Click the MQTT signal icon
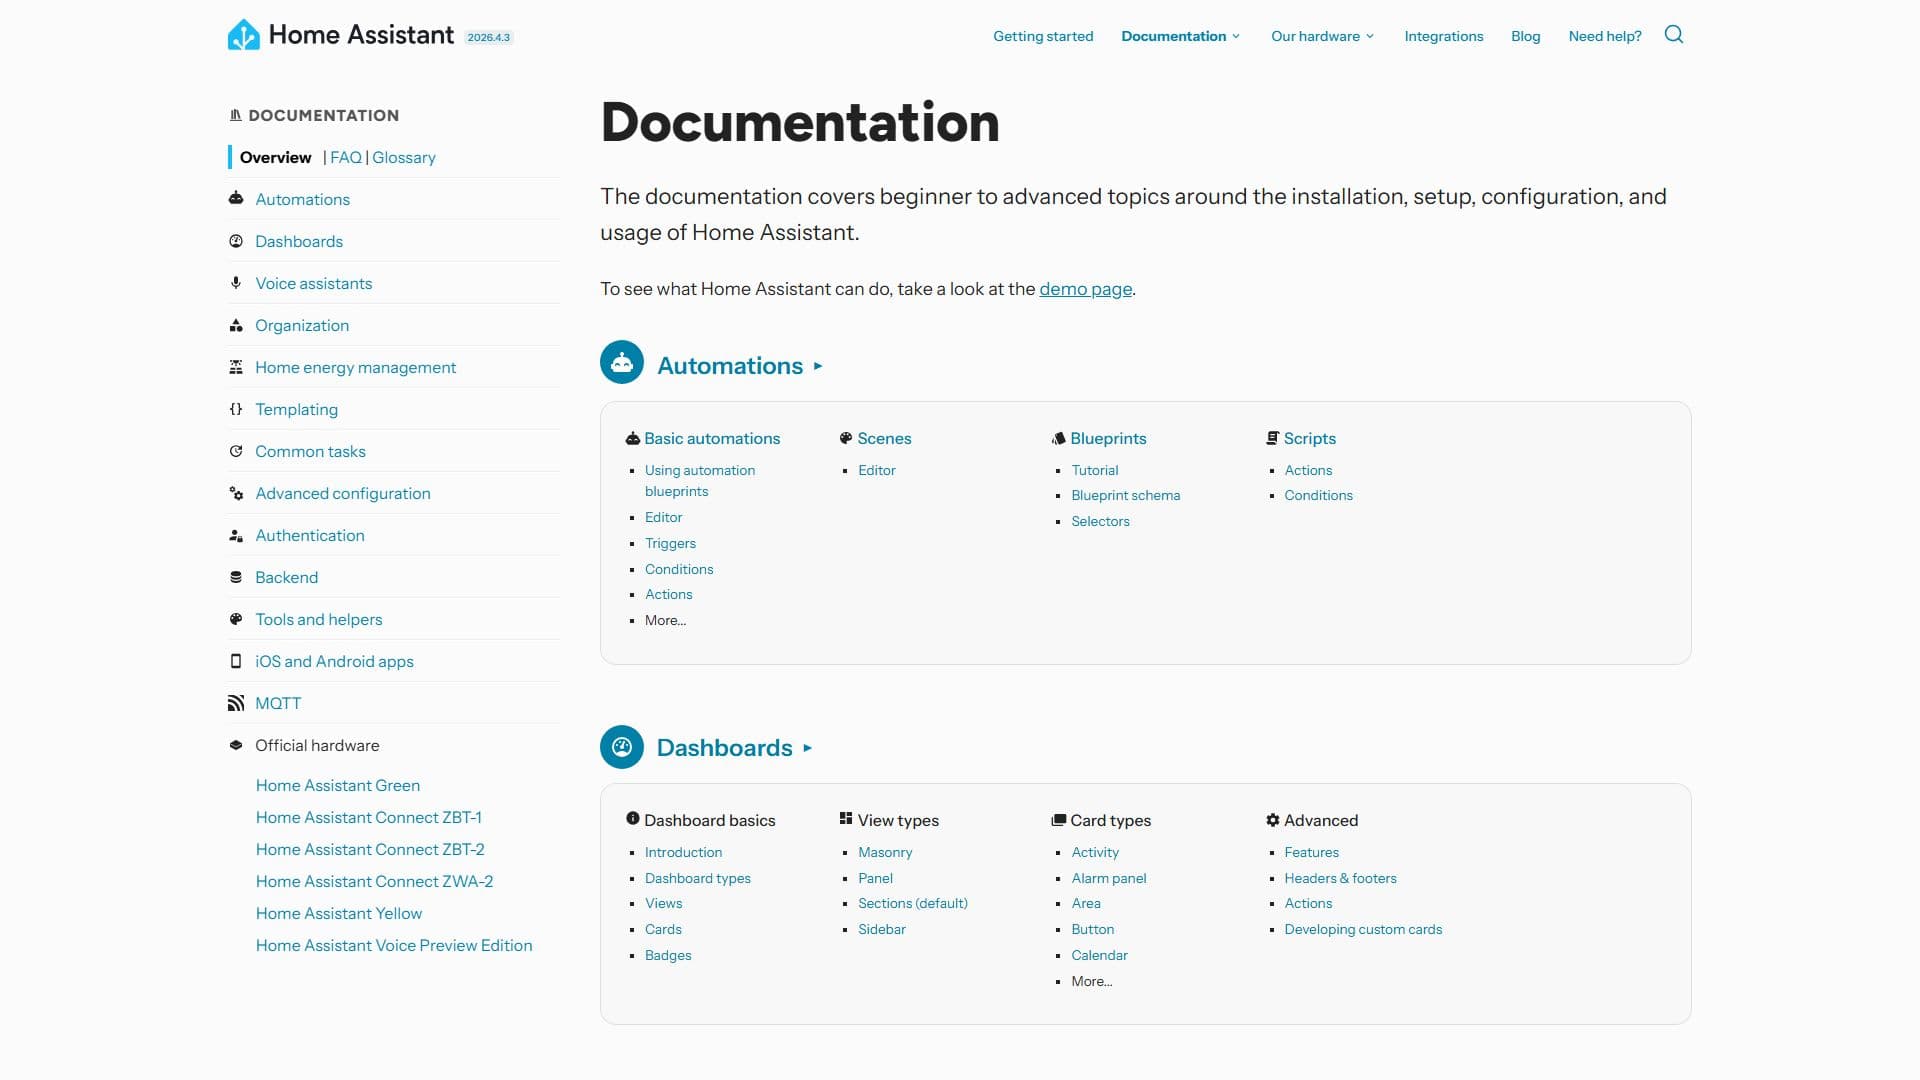This screenshot has height=1080, width=1920. 236,703
